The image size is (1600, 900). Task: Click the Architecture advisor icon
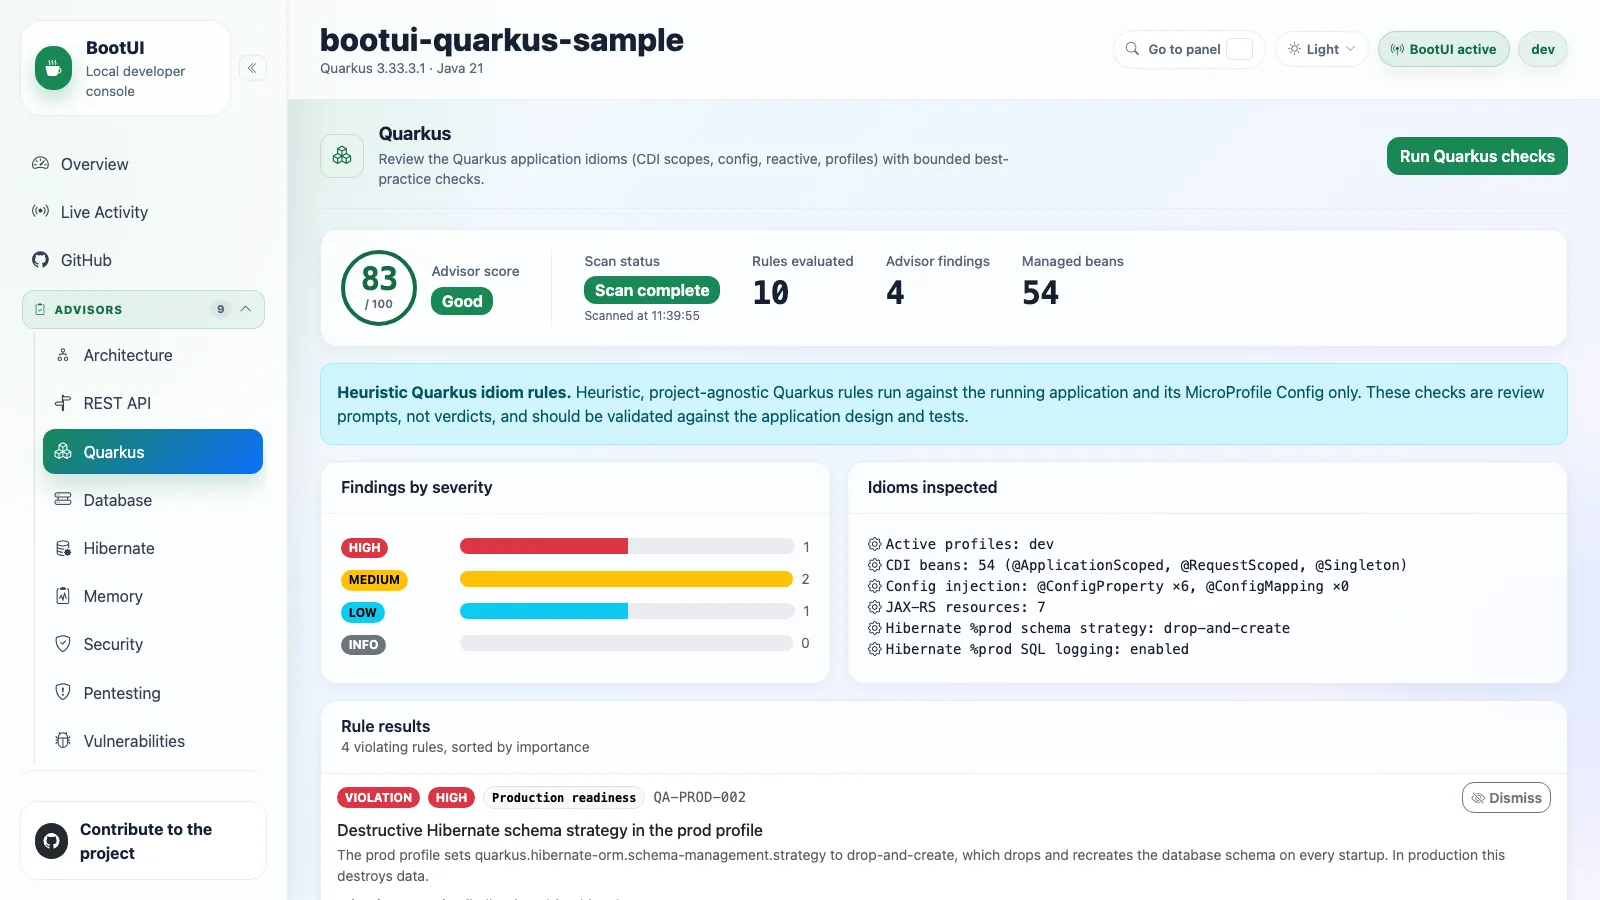(x=63, y=355)
